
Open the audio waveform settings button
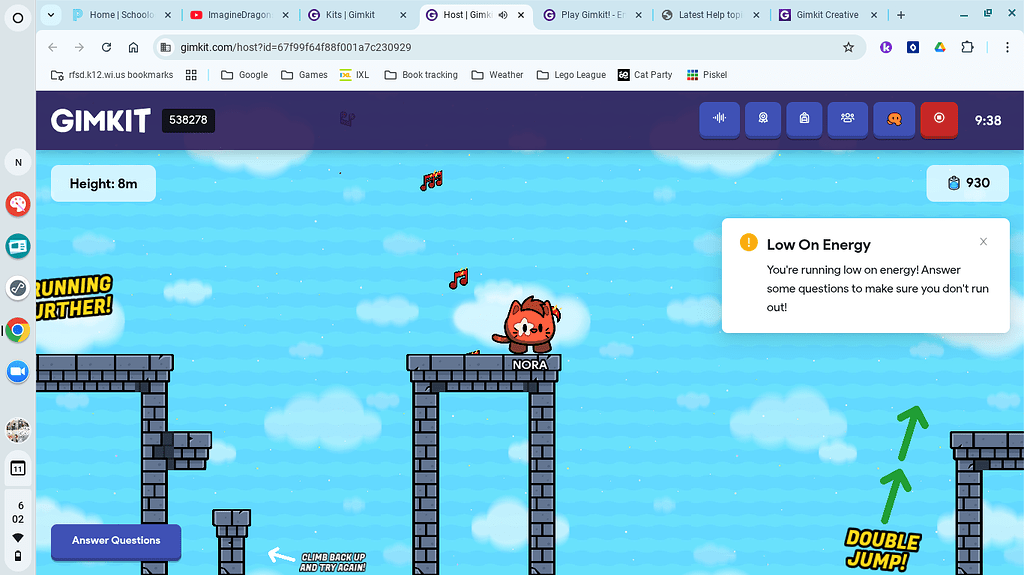[718, 118]
